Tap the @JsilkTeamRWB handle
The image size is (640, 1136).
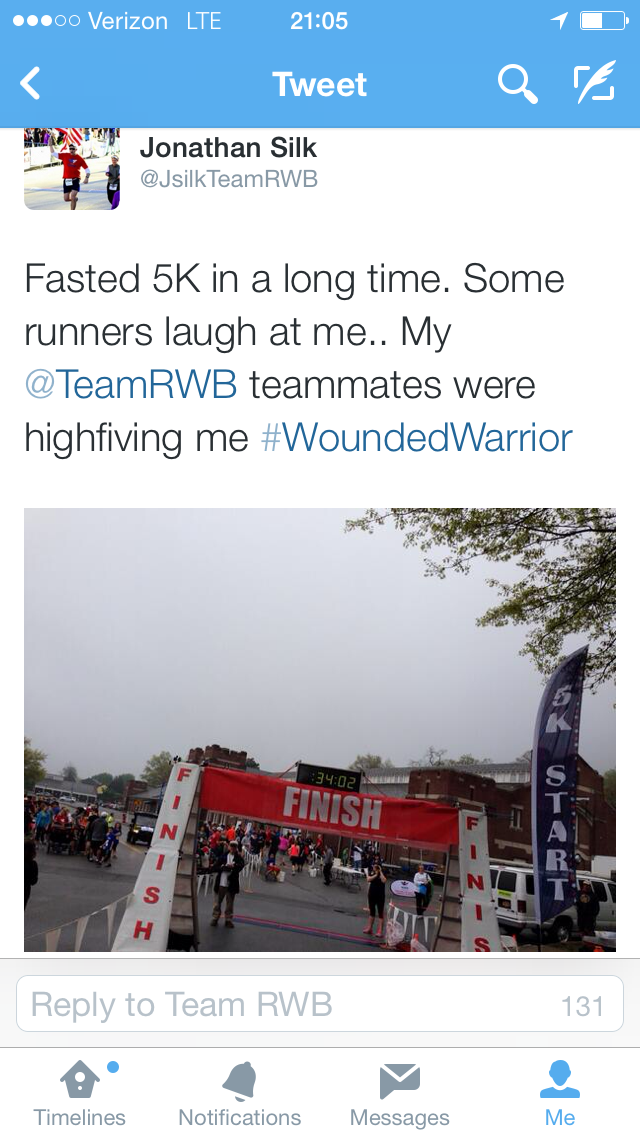click(228, 179)
